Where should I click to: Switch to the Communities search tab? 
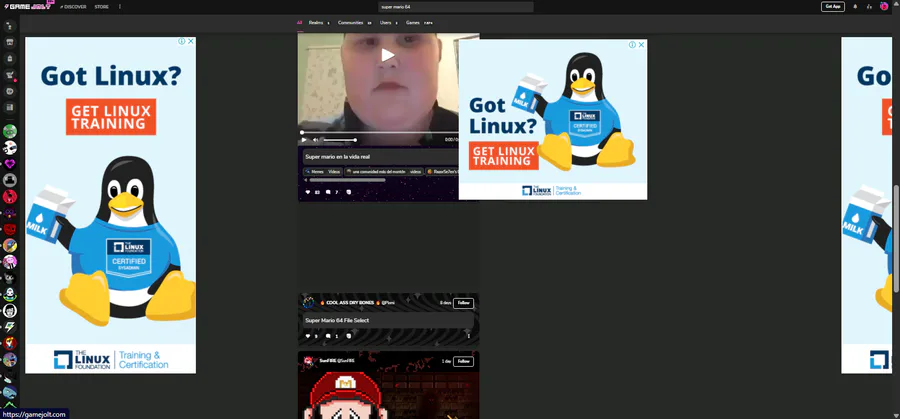point(355,22)
